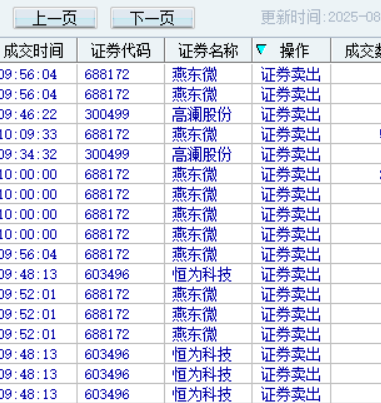
Task: Click the 下一页 next page button
Action: pos(152,18)
